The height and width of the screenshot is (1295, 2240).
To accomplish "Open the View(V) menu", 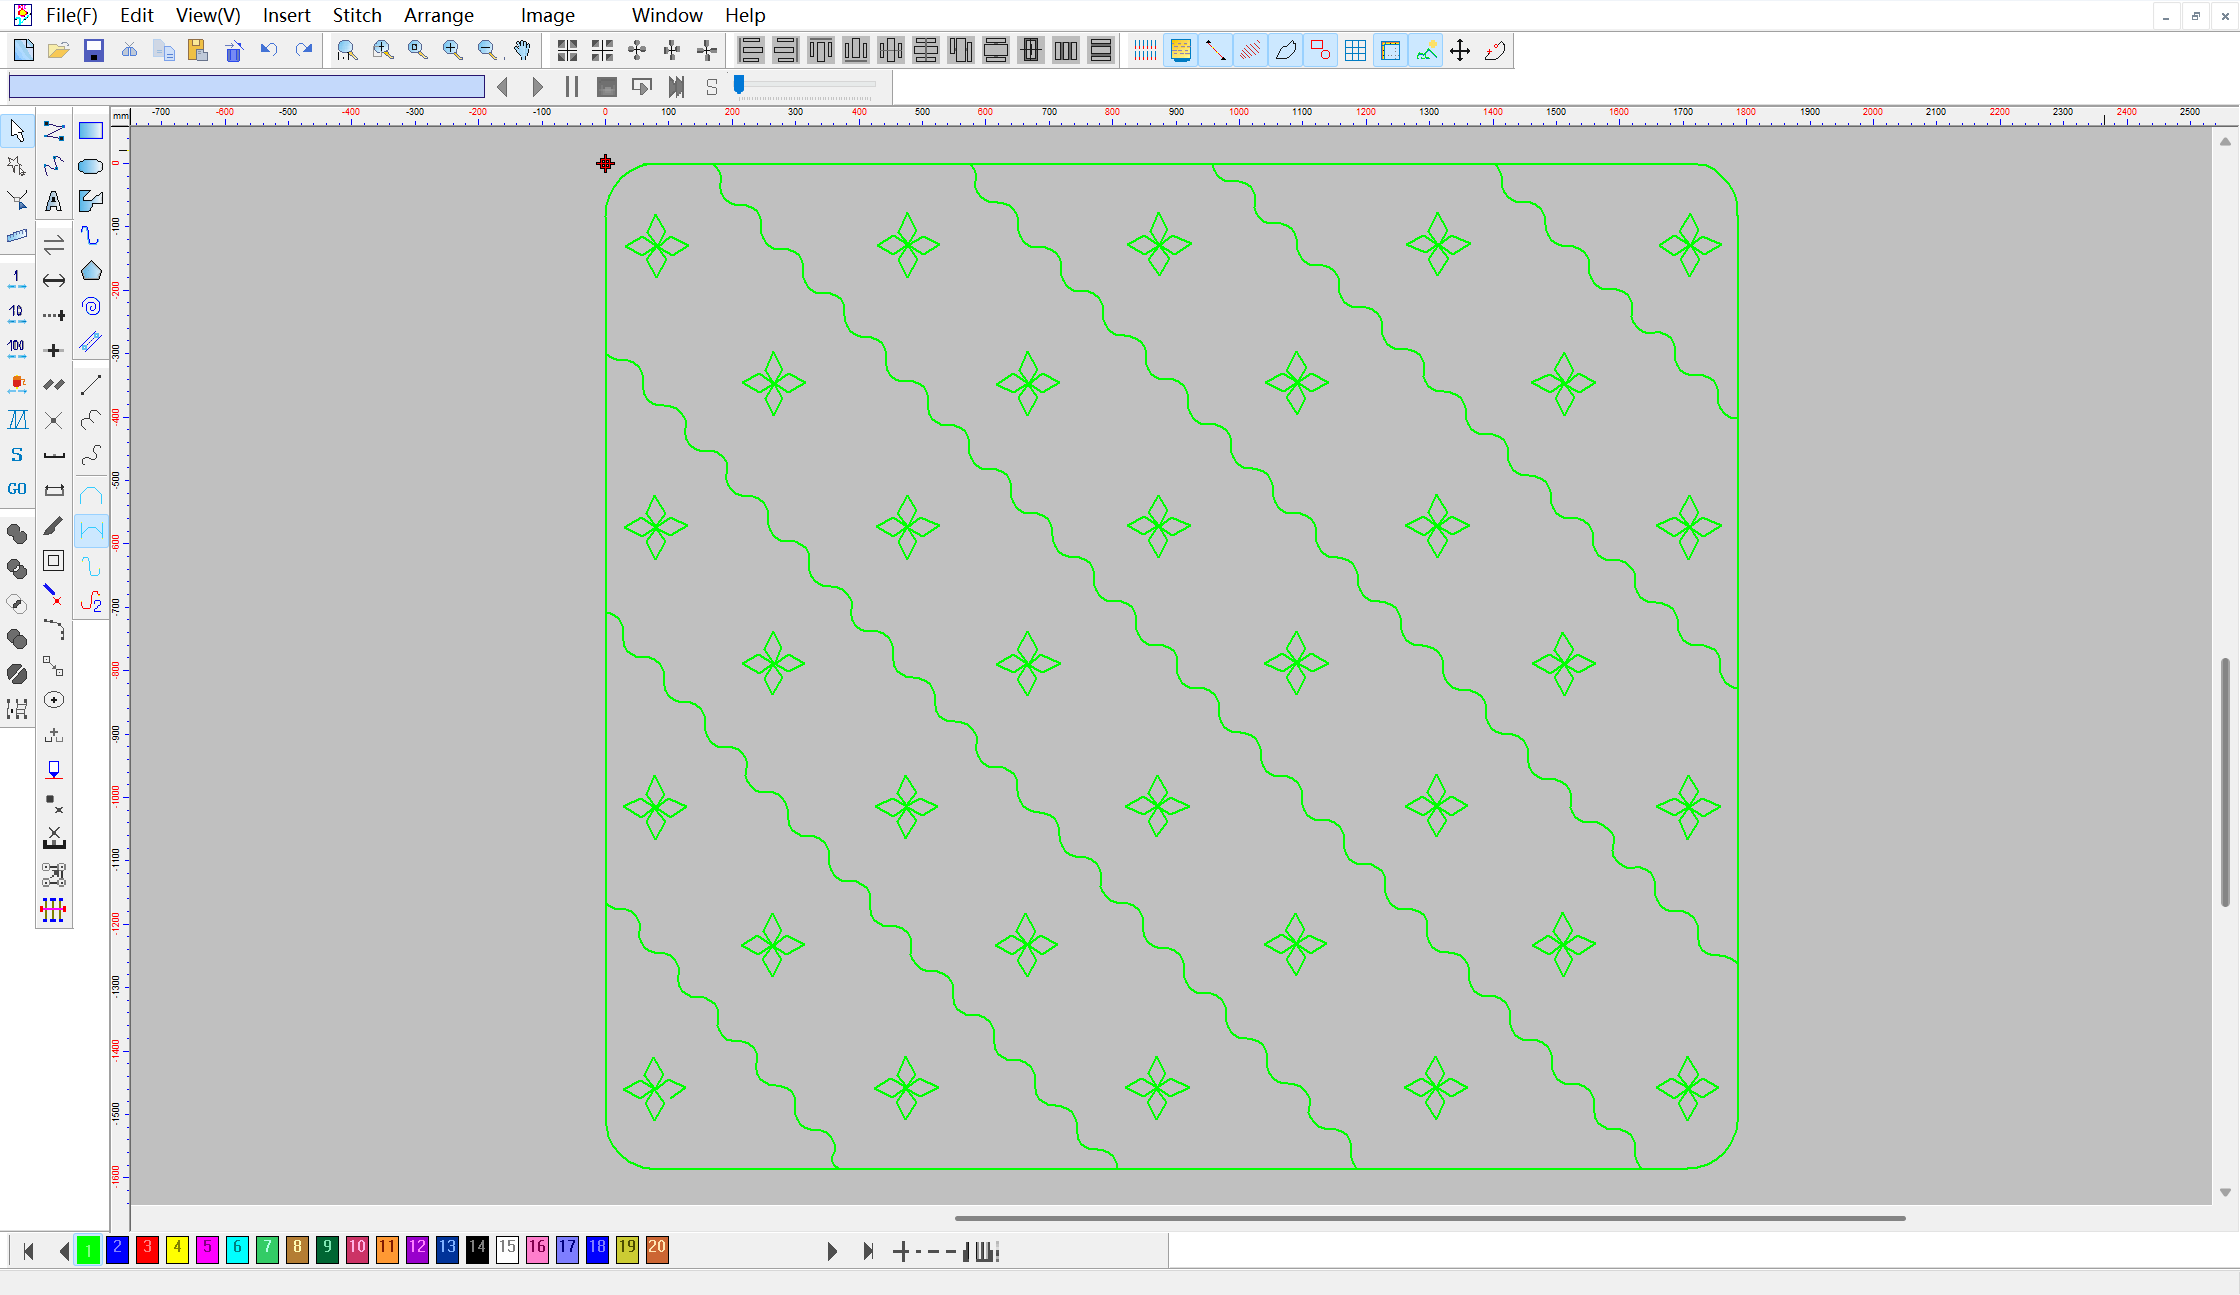I will [208, 15].
